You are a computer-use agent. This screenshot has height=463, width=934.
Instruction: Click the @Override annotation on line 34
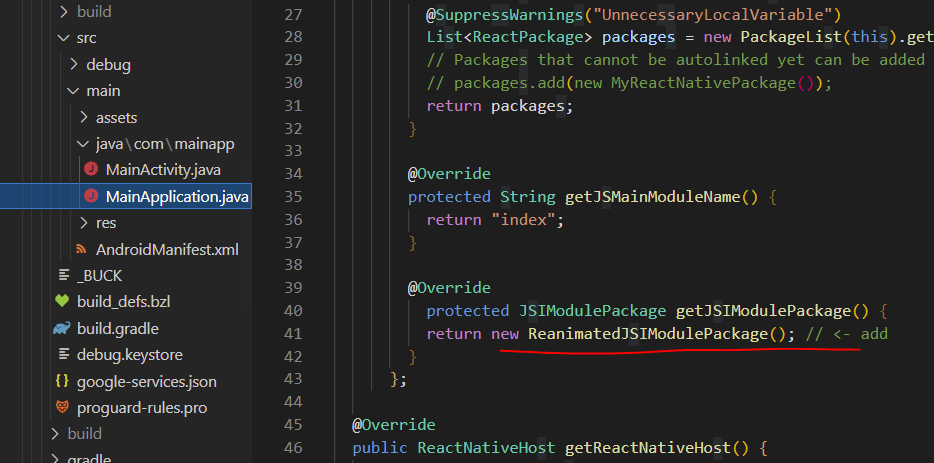pos(449,174)
